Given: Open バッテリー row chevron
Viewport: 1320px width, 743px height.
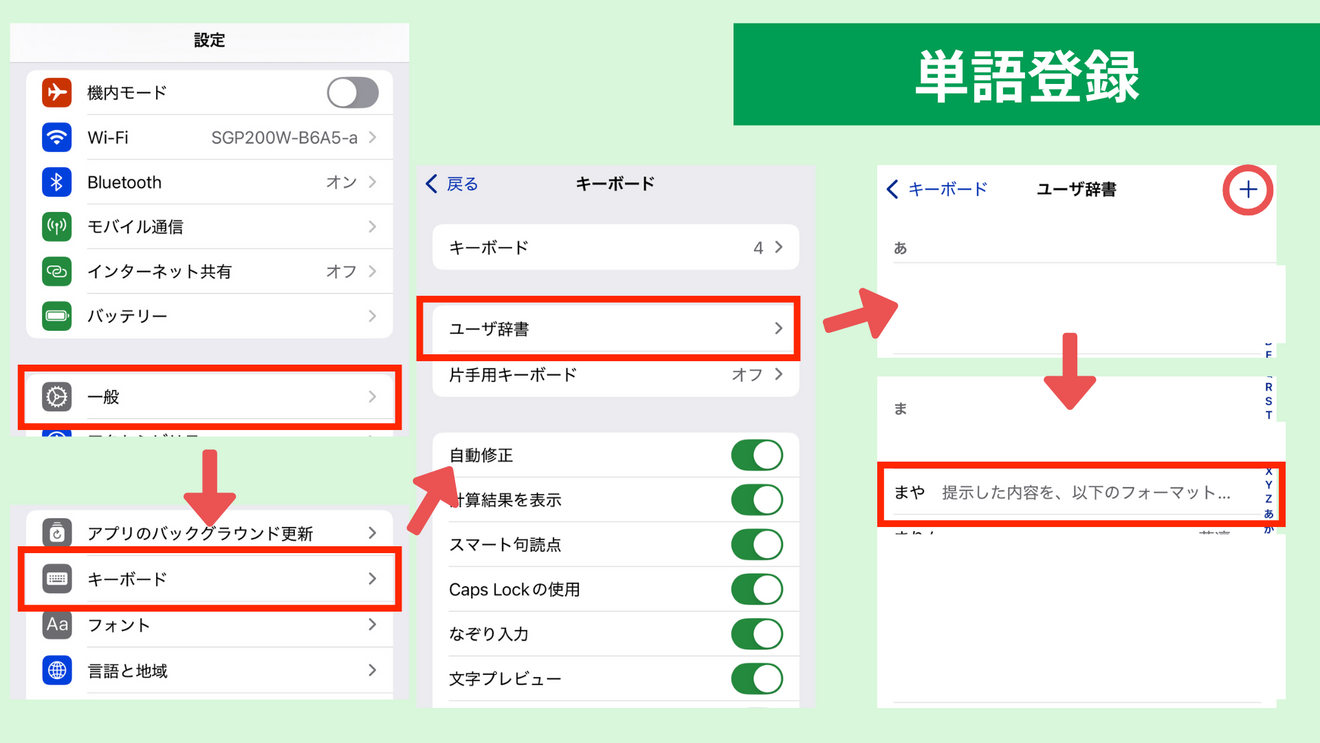Looking at the screenshot, I should (x=373, y=316).
